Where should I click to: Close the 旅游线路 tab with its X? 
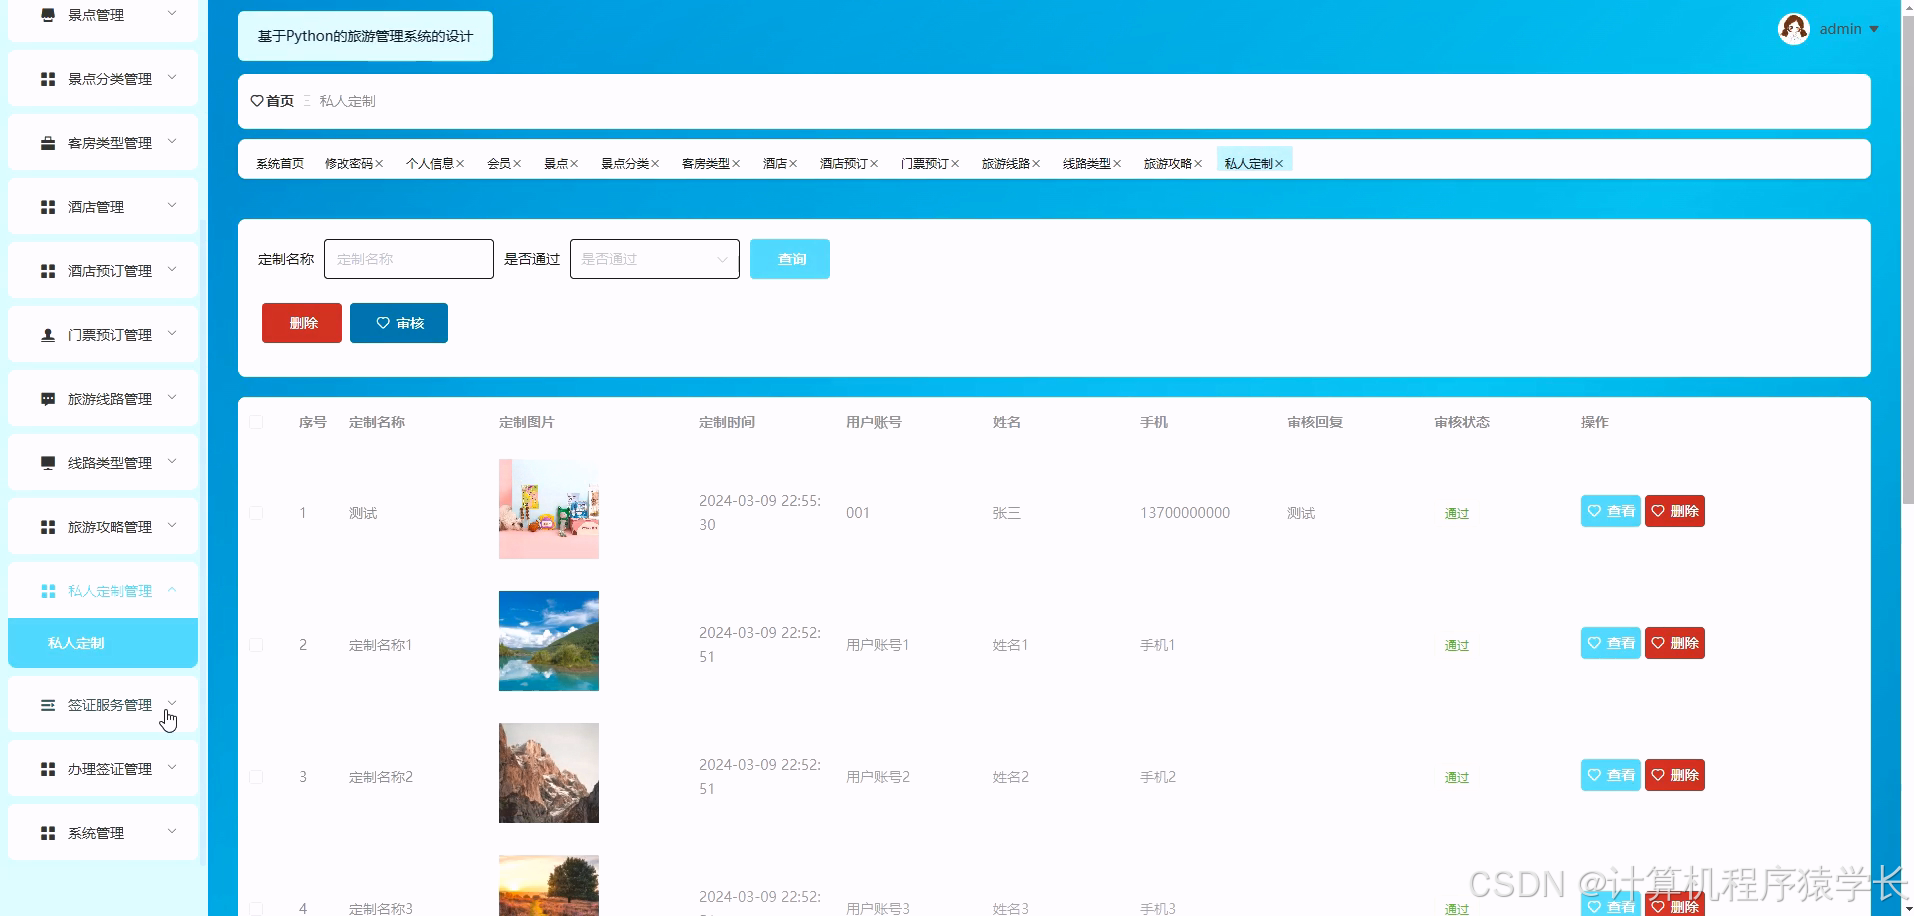click(x=1036, y=164)
